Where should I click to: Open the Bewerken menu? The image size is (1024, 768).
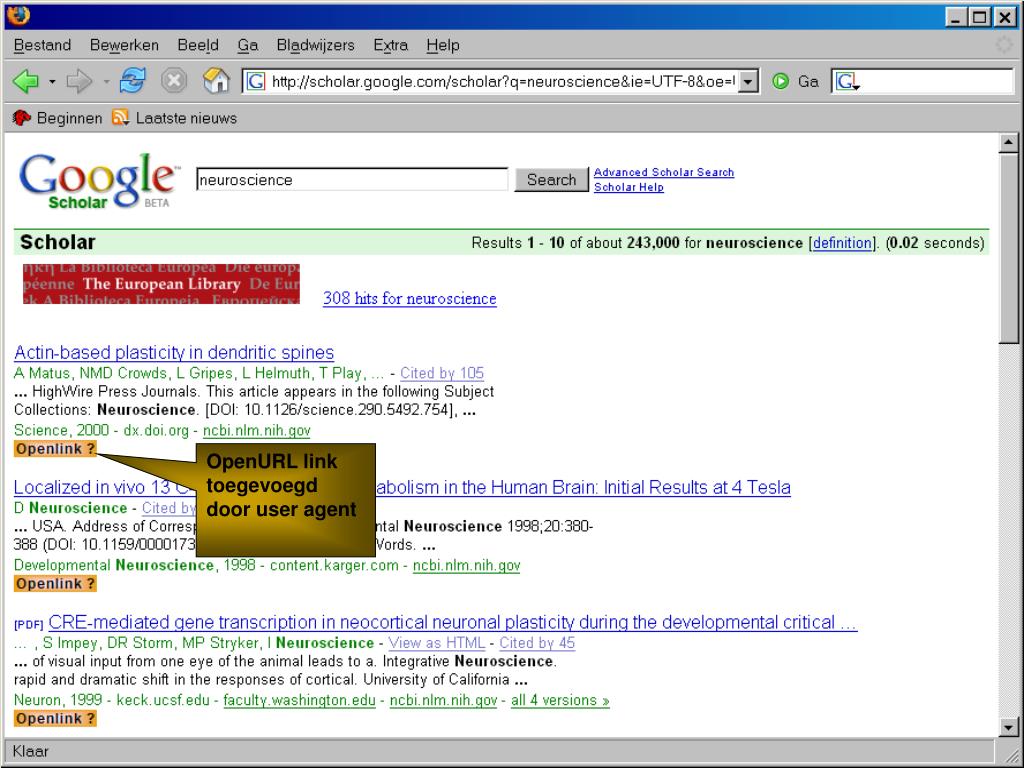[x=124, y=45]
